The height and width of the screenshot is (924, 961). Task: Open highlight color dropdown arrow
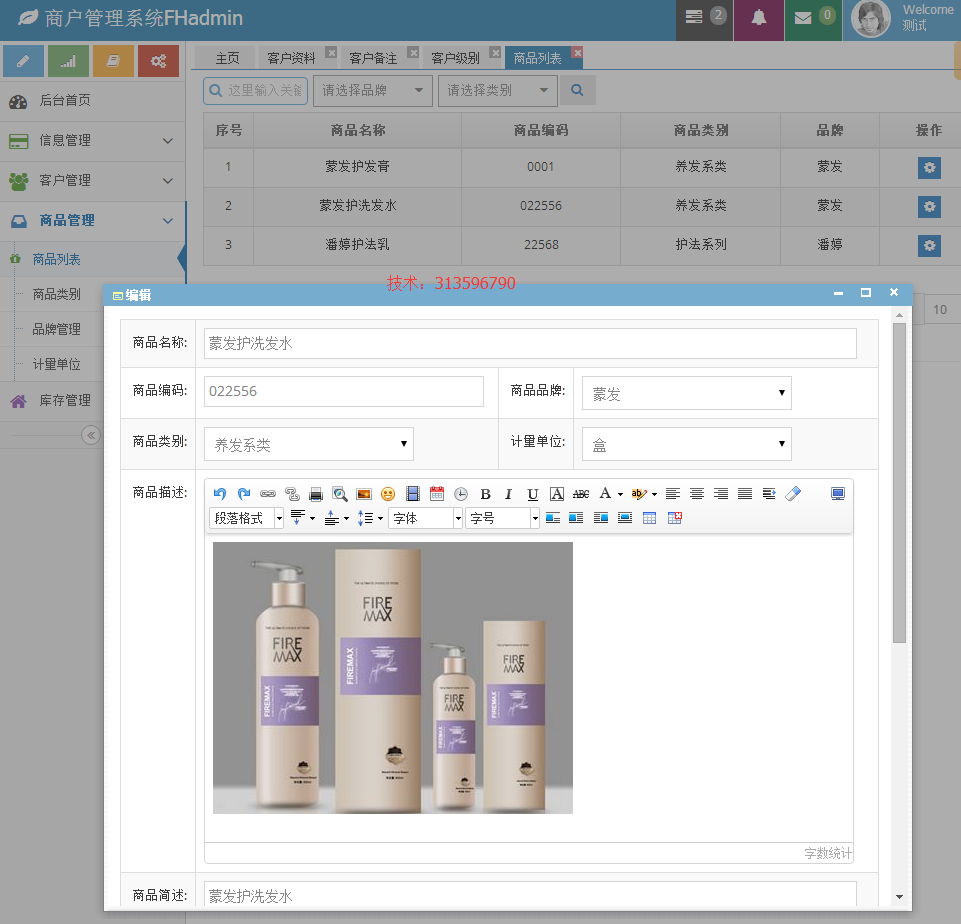point(655,494)
